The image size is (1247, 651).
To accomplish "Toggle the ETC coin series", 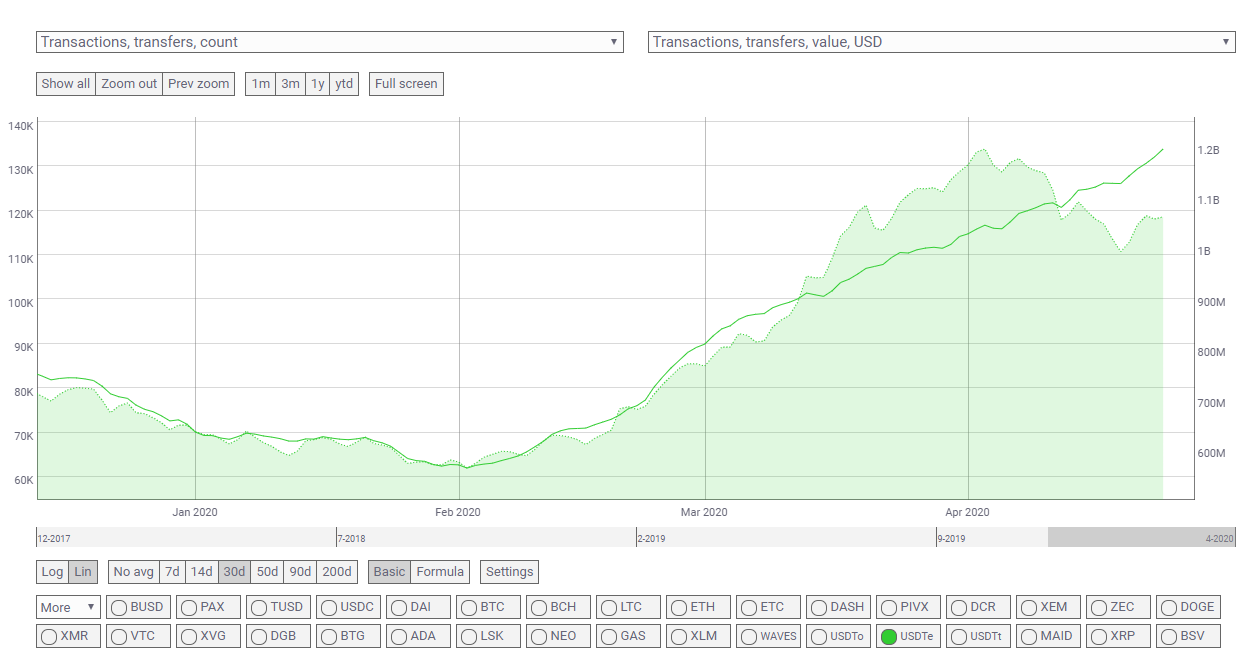I will click(x=769, y=607).
